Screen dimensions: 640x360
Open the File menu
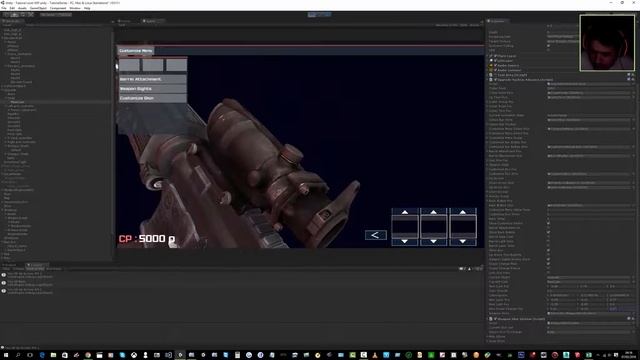pyautogui.click(x=4, y=8)
